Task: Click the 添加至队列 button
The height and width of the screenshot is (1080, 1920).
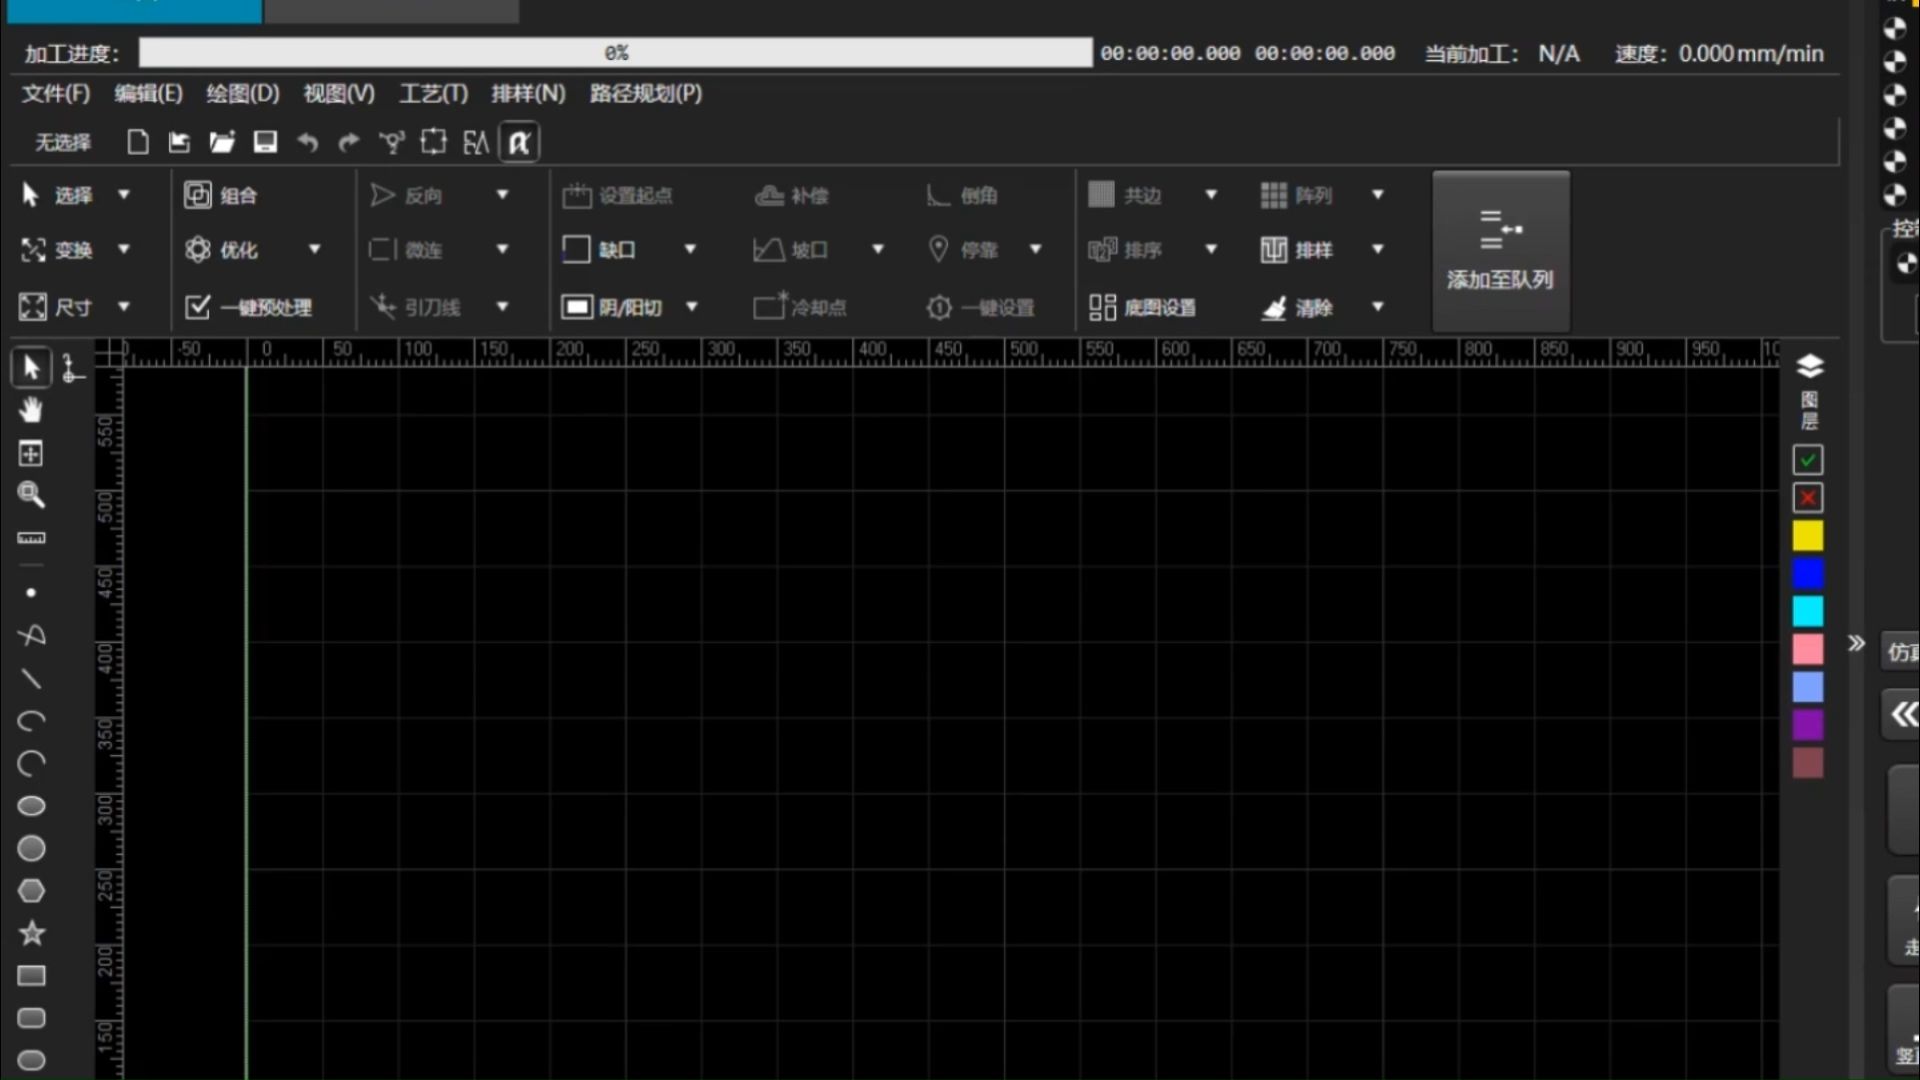Action: tap(1500, 251)
